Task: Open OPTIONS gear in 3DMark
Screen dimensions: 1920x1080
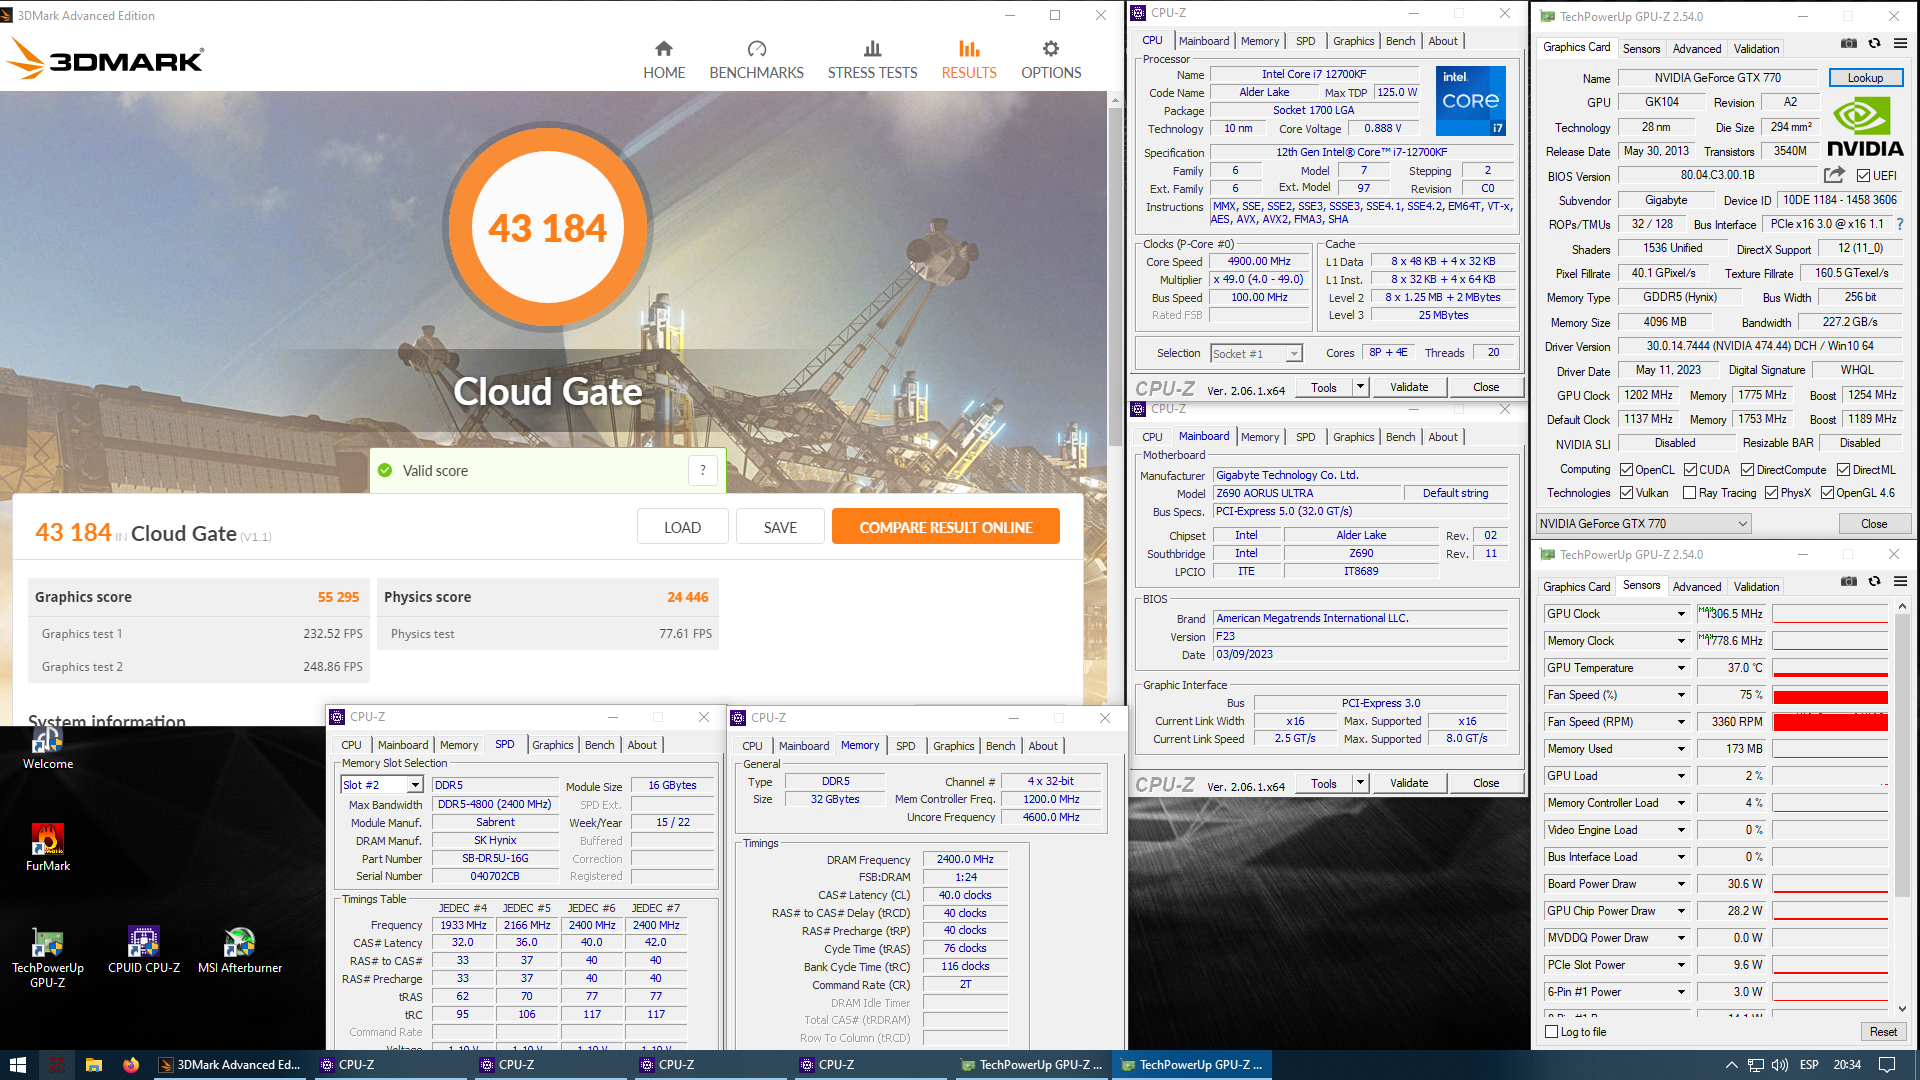Action: point(1050,60)
